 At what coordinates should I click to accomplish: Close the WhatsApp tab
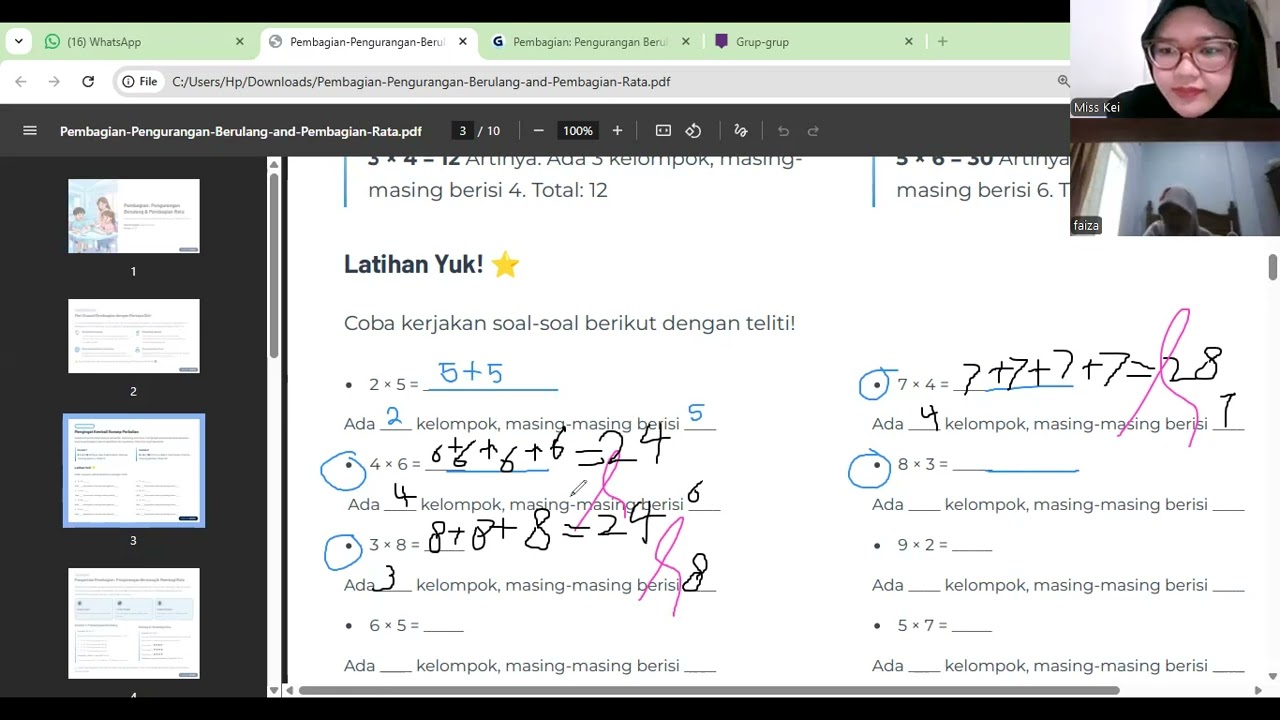pyautogui.click(x=240, y=42)
